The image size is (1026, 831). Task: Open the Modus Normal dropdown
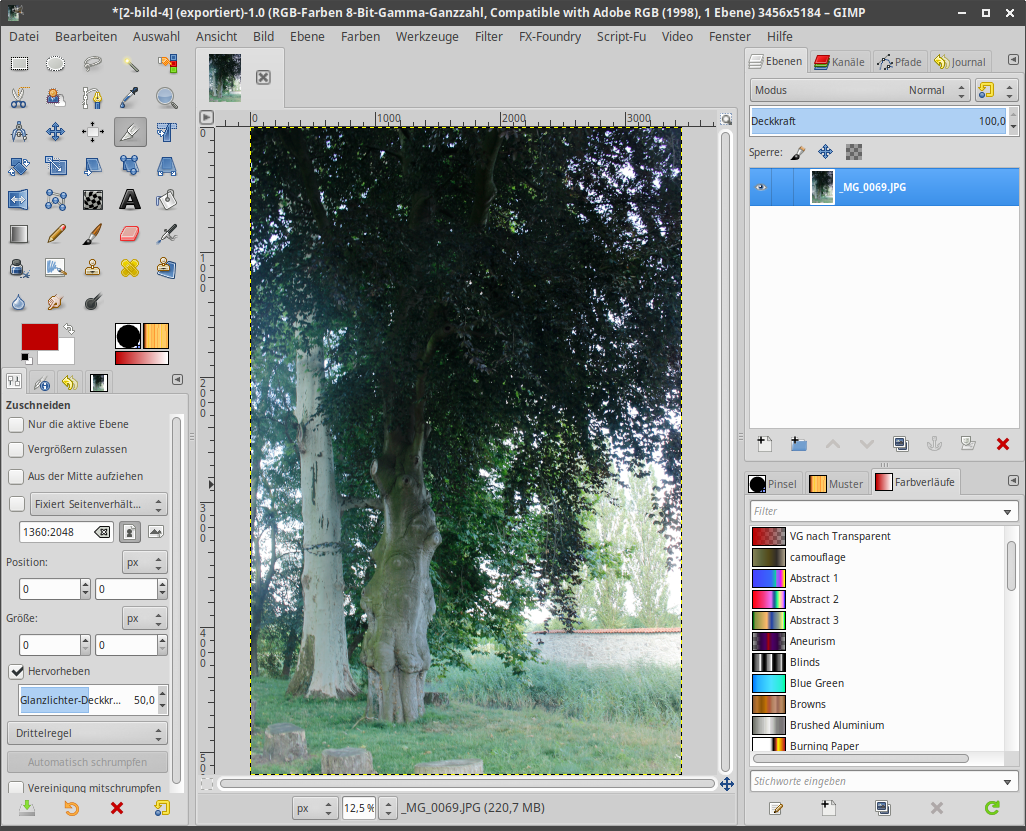(860, 90)
